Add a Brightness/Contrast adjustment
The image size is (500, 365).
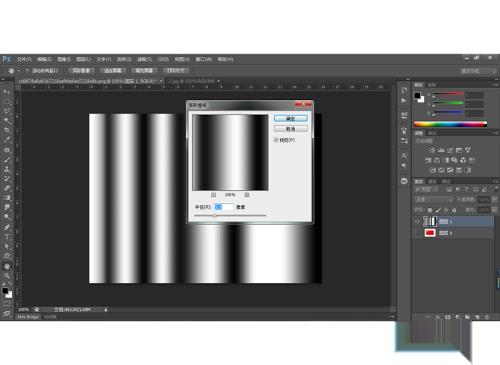(x=432, y=150)
